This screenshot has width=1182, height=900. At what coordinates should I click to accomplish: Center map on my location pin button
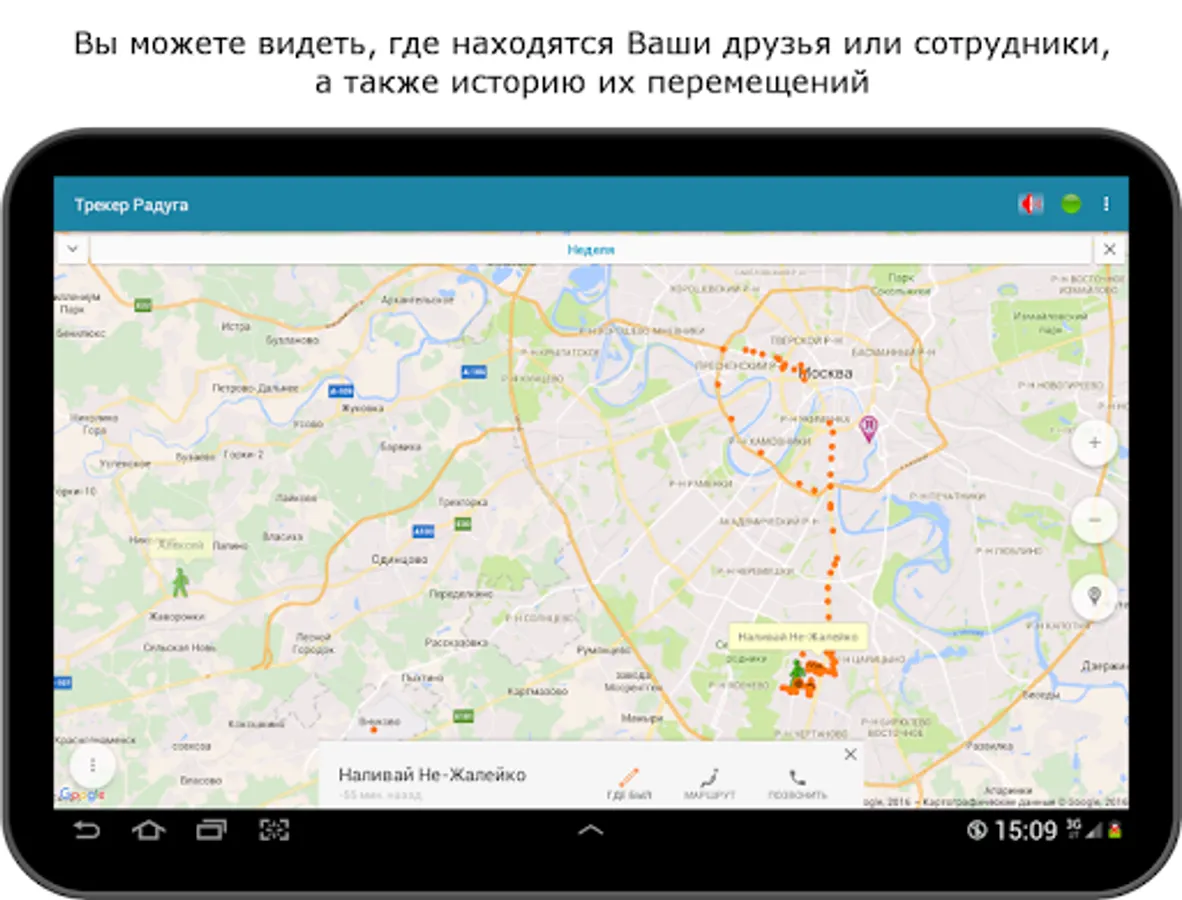[1095, 597]
